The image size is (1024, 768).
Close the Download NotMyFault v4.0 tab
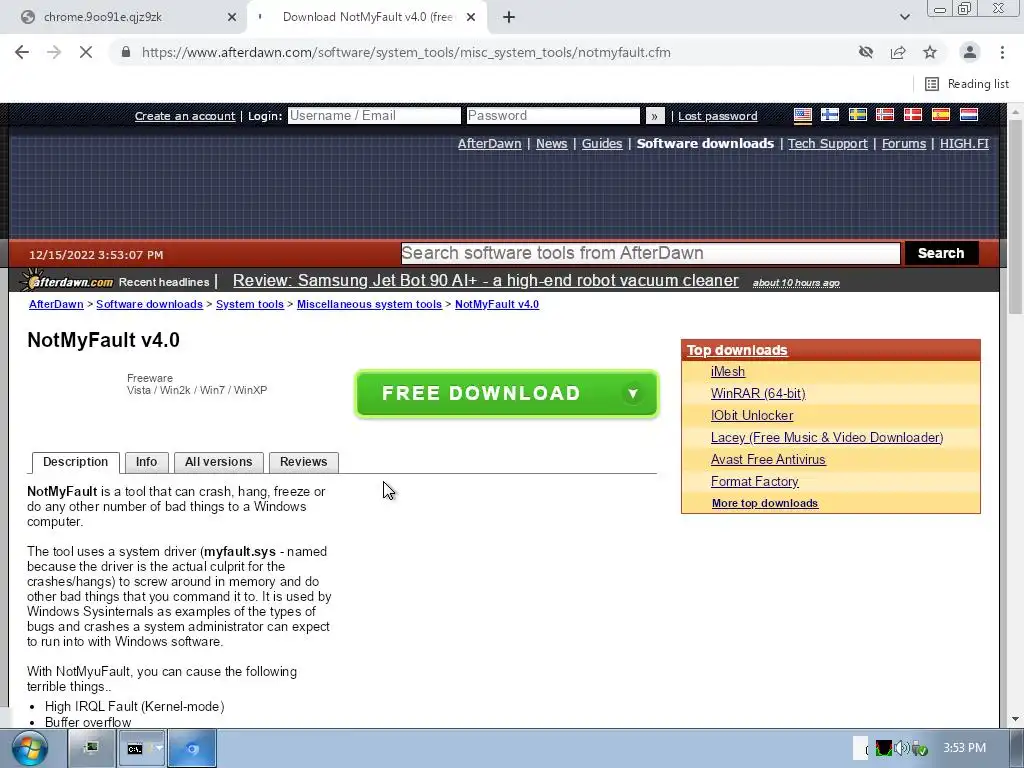[x=471, y=17]
